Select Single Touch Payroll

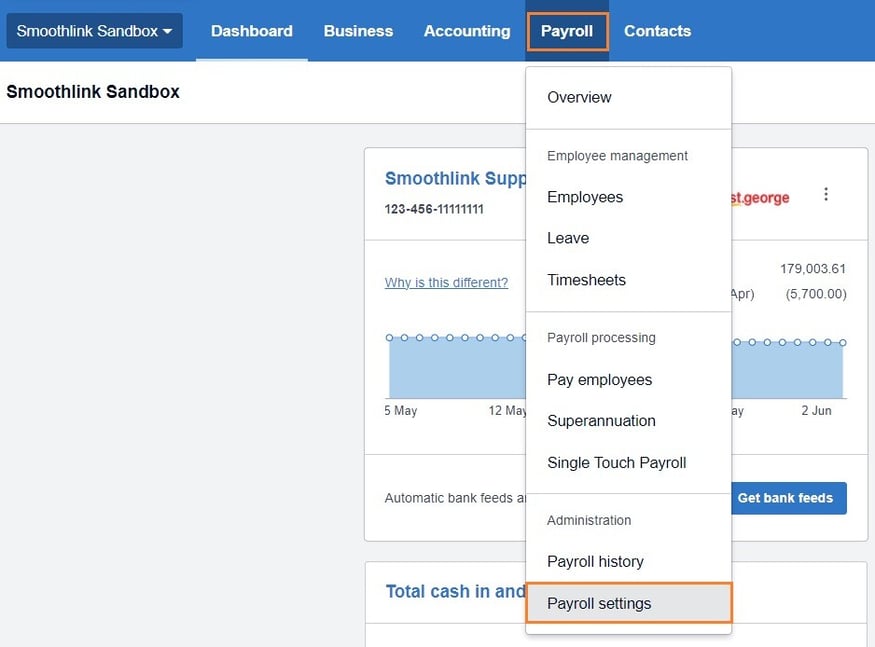coord(616,463)
